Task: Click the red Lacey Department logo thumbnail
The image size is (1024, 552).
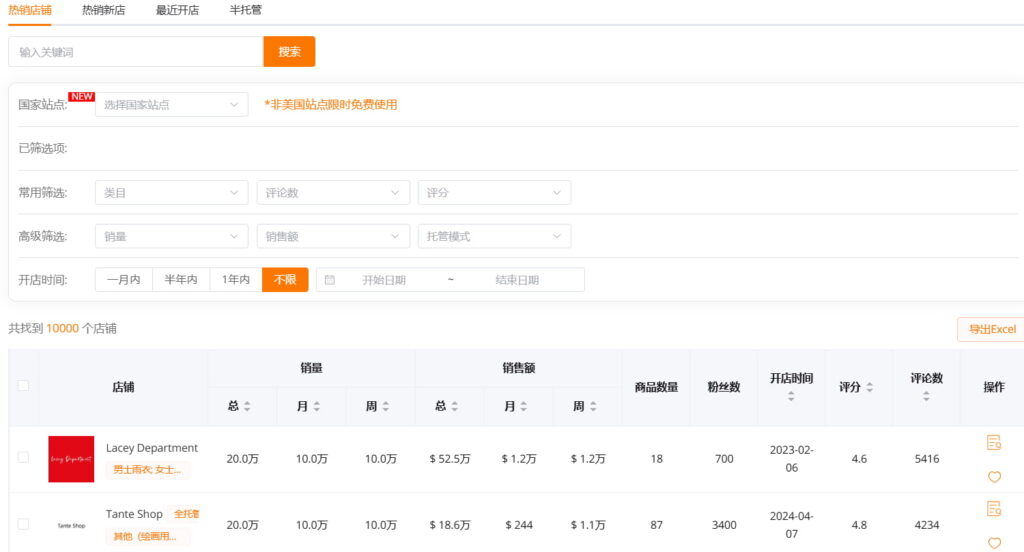Action: [71, 459]
